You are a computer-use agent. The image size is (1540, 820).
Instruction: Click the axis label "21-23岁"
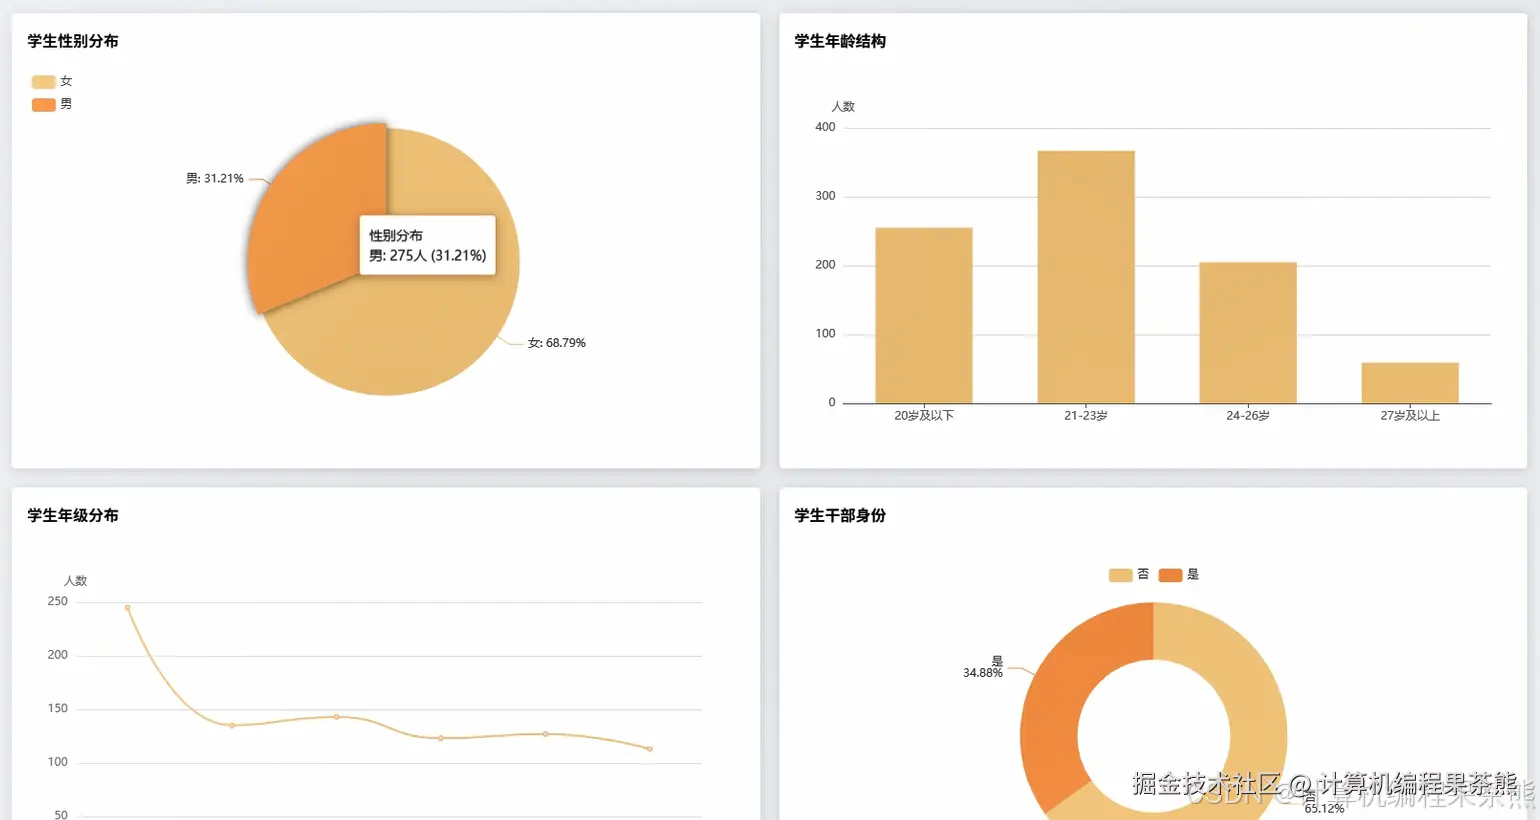pos(1086,415)
